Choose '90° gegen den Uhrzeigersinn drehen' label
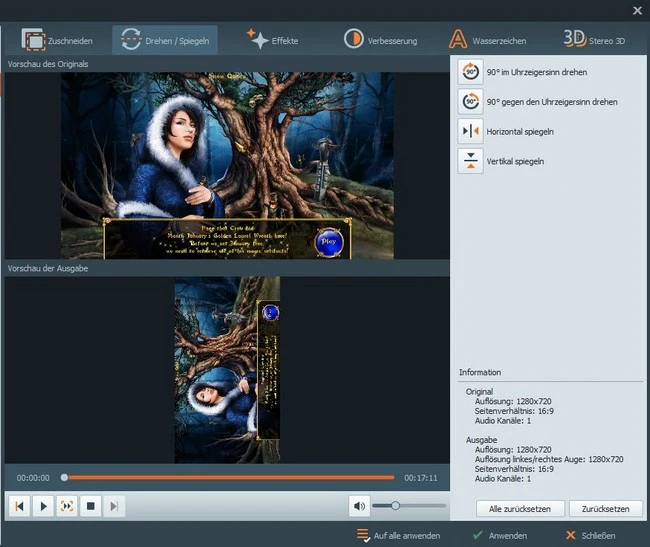The height and width of the screenshot is (547, 650). pyautogui.click(x=552, y=102)
